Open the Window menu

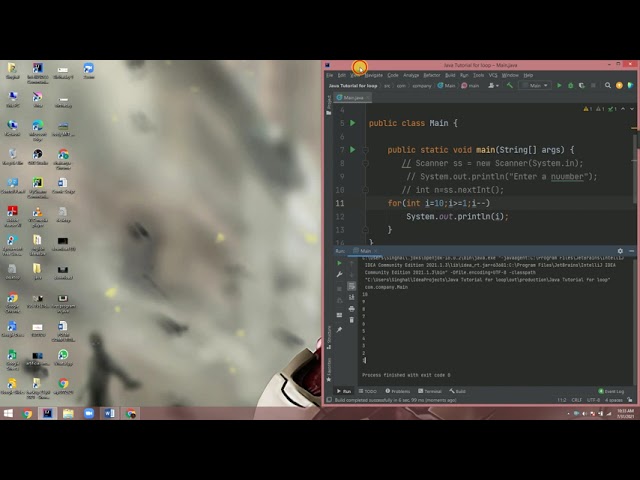click(x=510, y=75)
